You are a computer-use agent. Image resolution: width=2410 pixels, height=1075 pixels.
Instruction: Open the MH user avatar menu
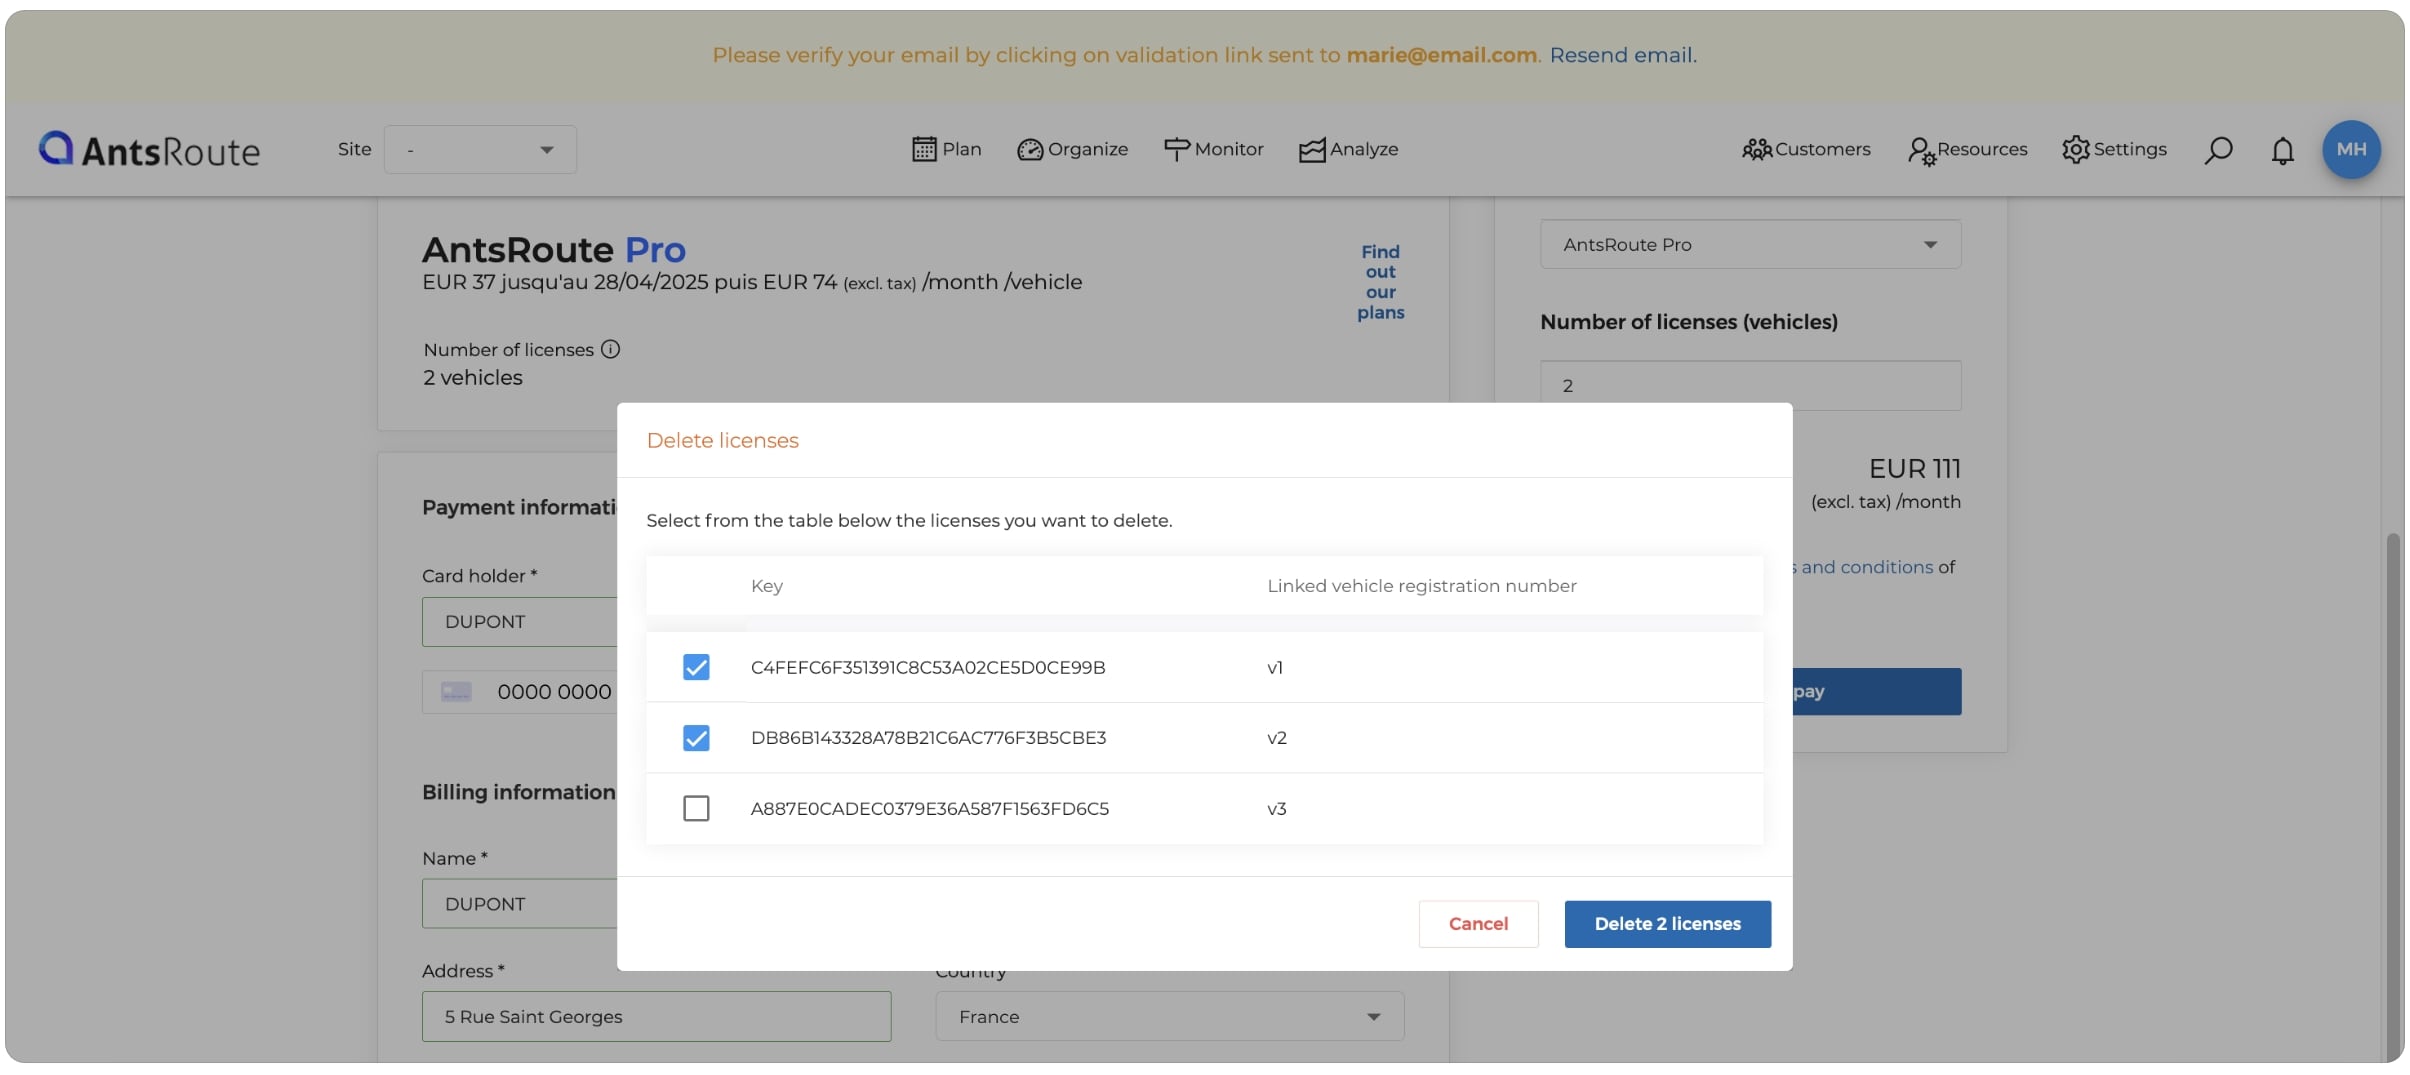click(2350, 150)
